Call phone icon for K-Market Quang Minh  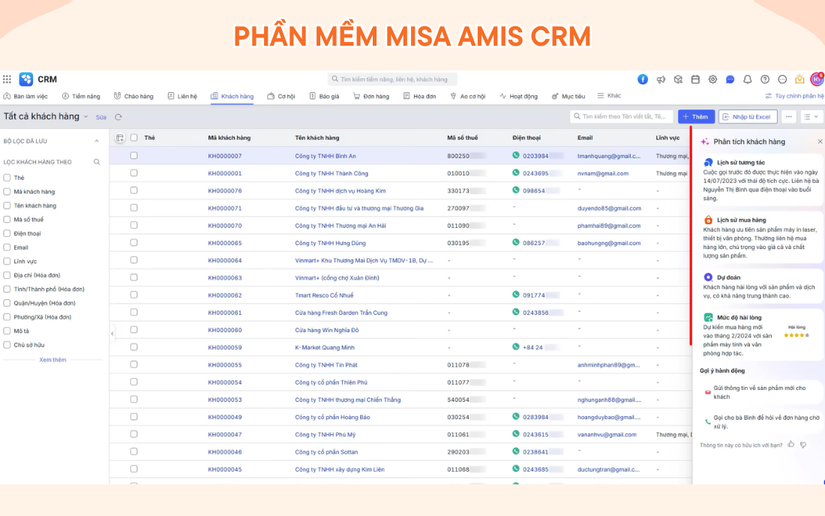tap(516, 347)
